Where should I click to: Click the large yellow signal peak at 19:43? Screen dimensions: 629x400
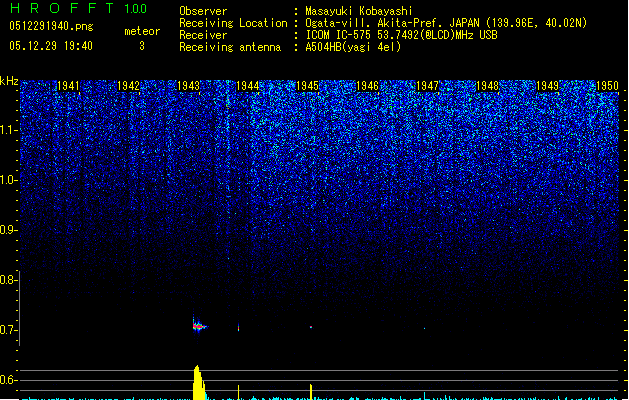[x=199, y=382]
